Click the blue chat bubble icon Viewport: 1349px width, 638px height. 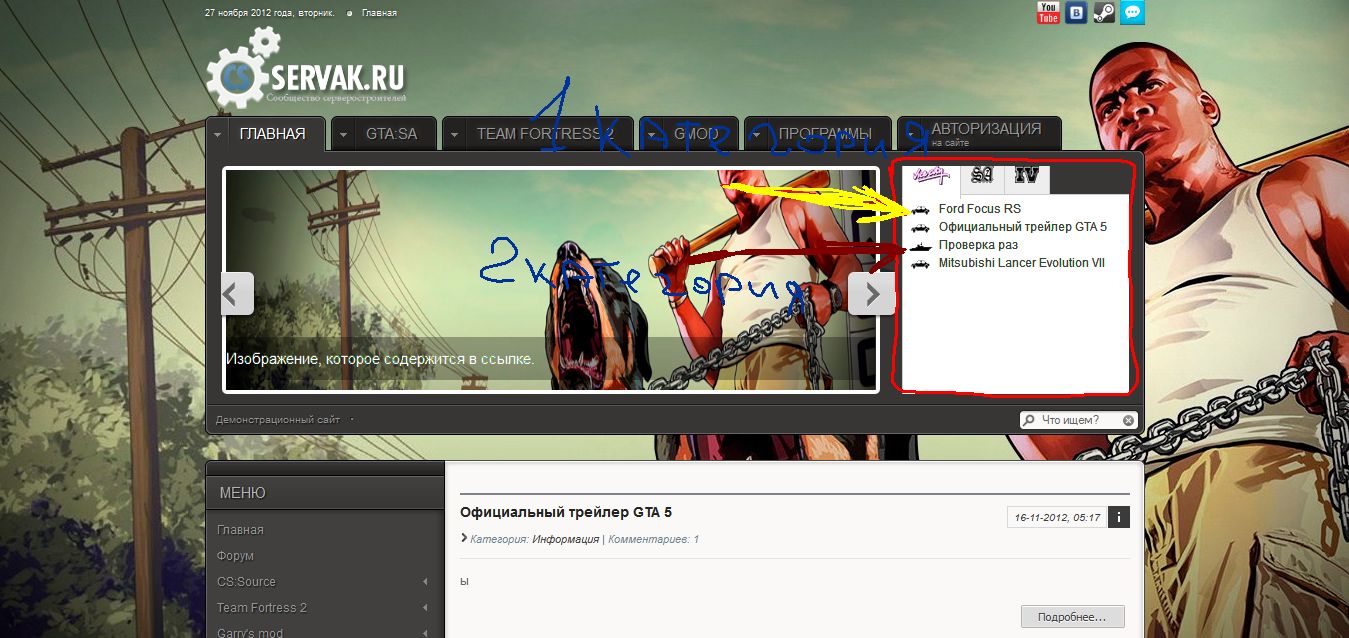(x=1132, y=13)
